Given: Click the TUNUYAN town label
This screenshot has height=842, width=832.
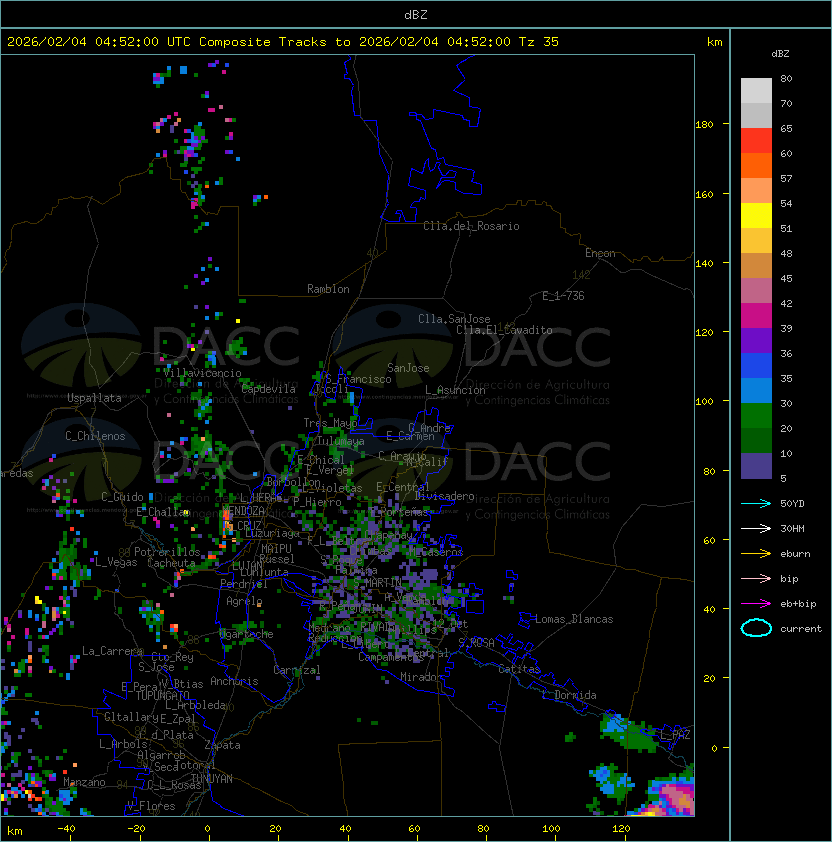Looking at the screenshot, I should click(212, 779).
